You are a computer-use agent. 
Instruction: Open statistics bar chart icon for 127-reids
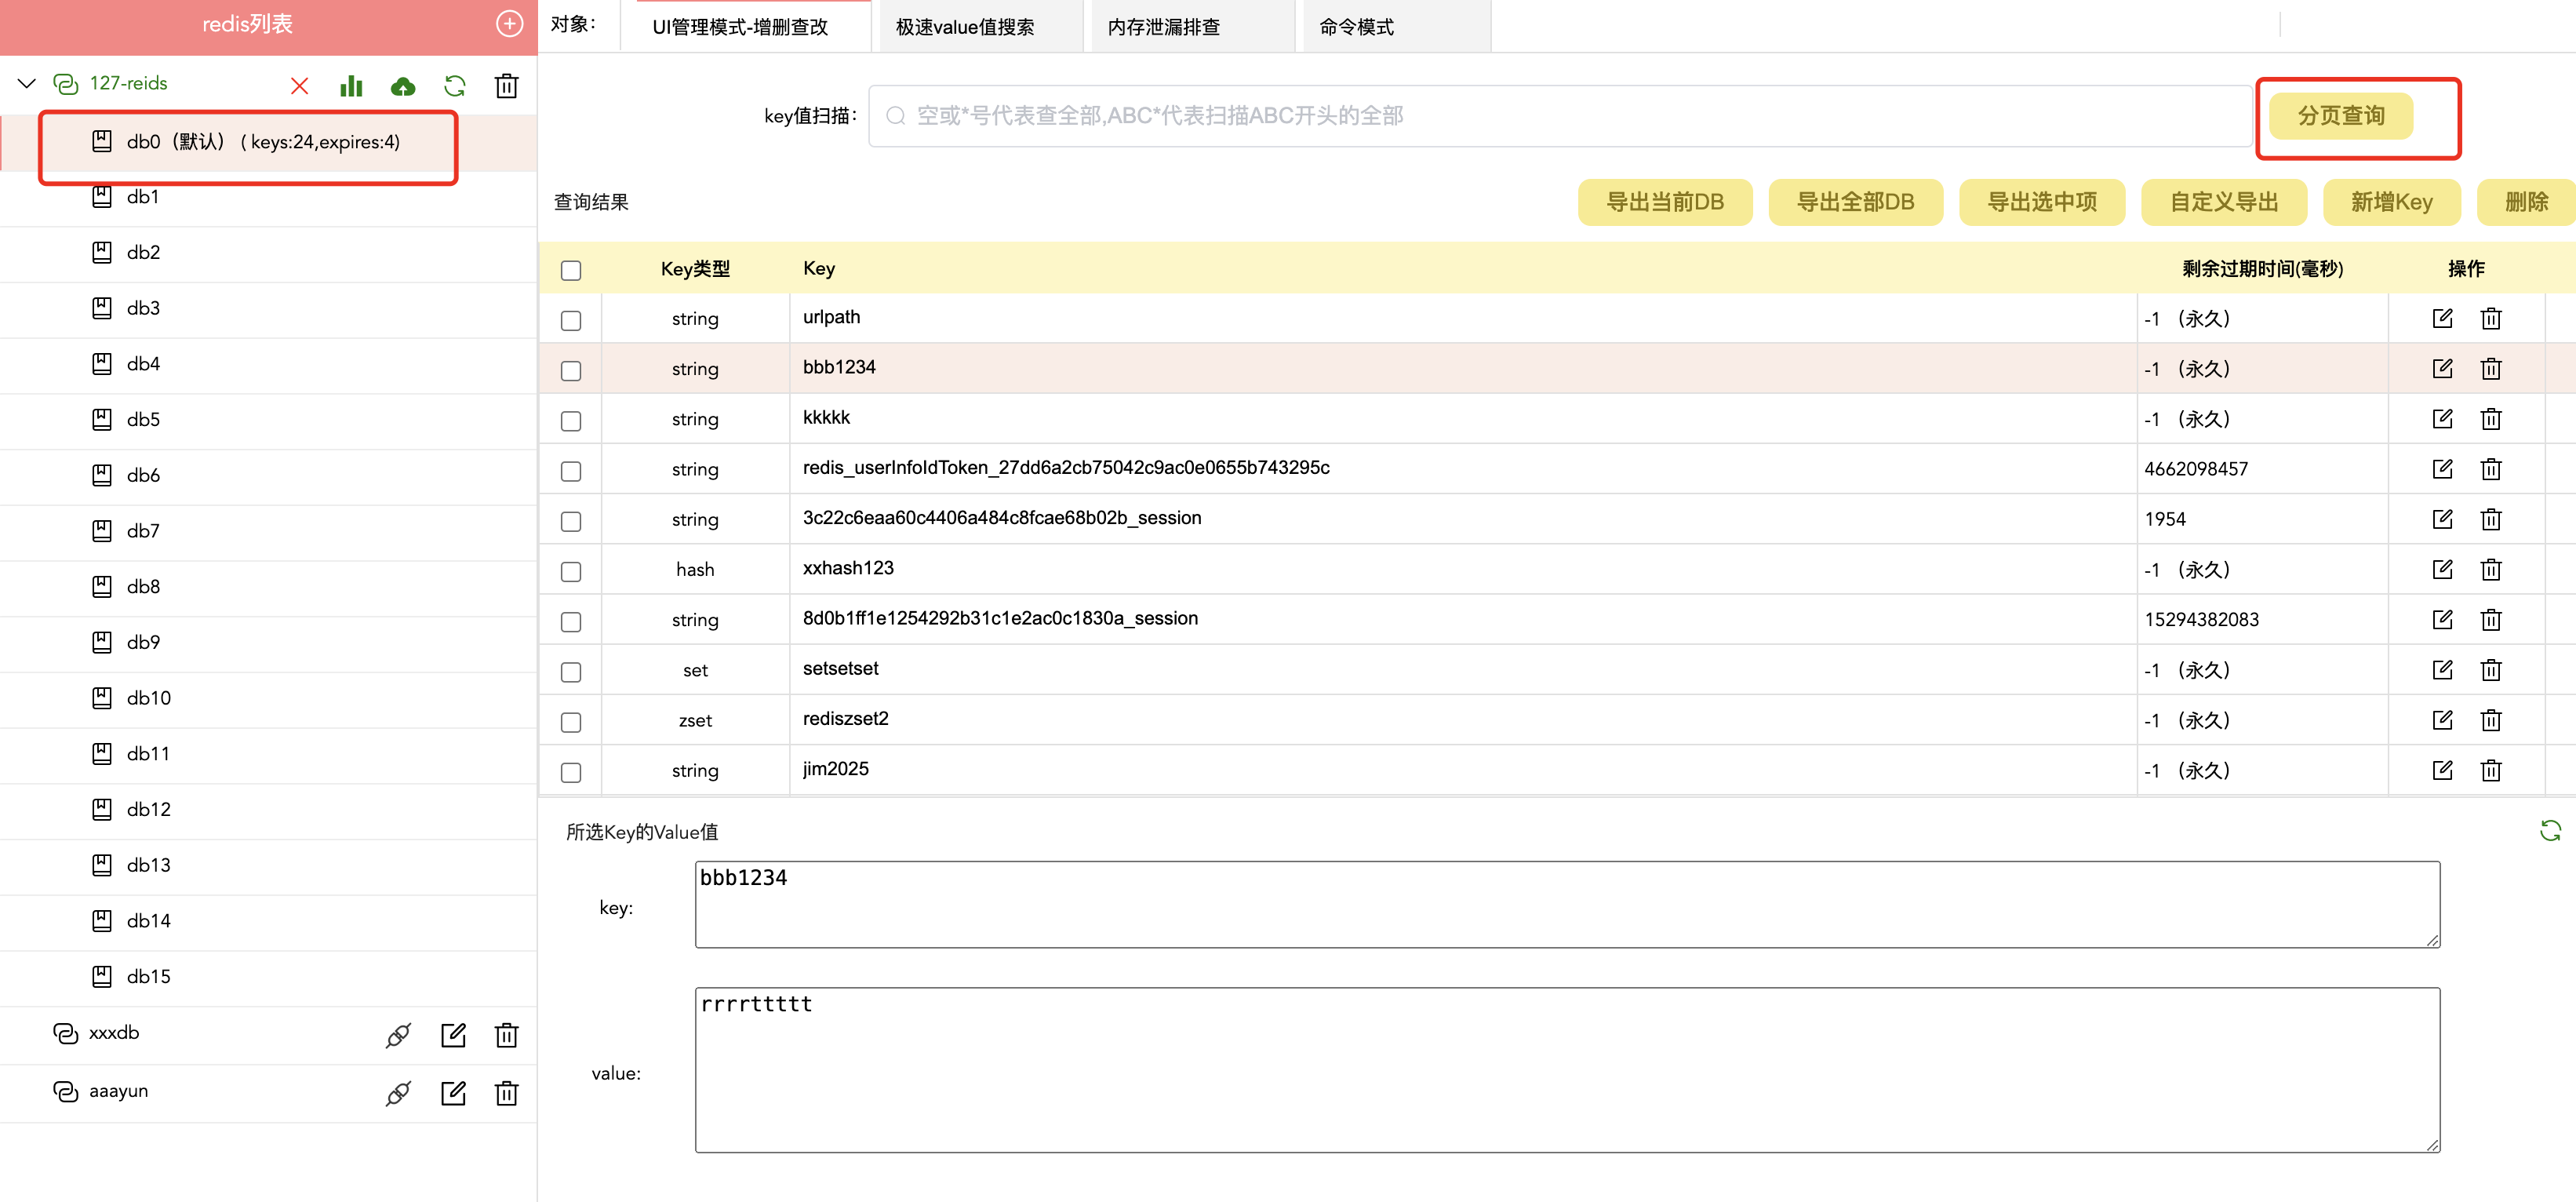point(351,86)
